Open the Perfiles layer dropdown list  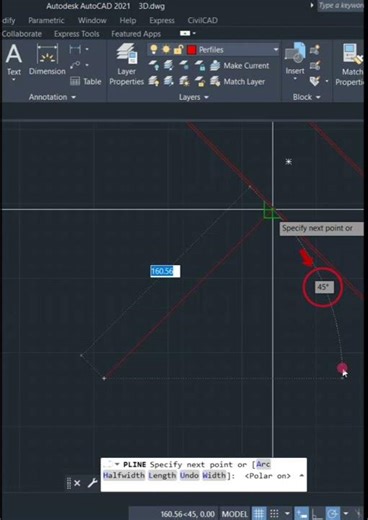pyautogui.click(x=276, y=50)
